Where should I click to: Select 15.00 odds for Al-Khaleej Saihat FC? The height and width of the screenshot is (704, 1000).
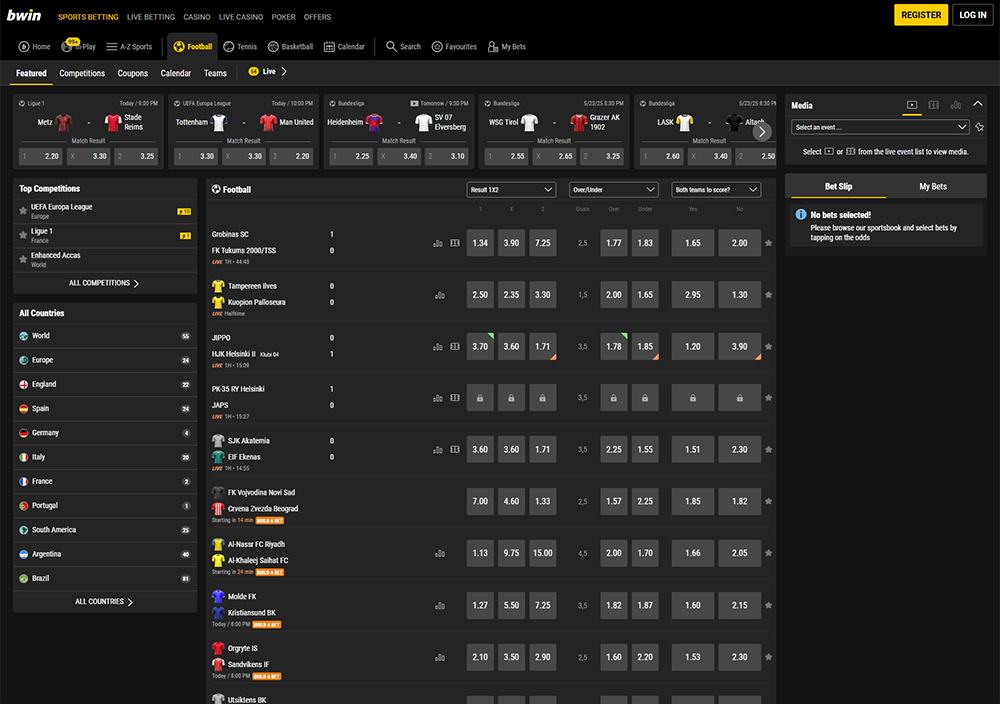[543, 553]
